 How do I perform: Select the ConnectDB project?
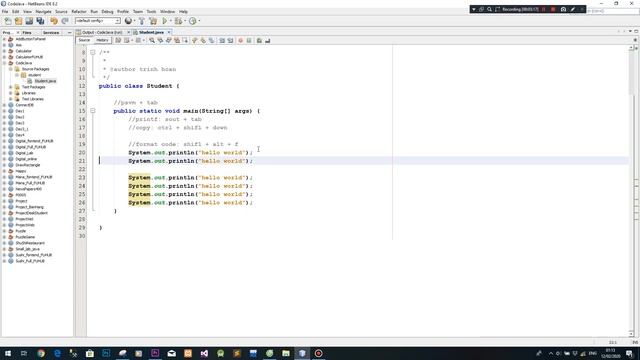pos(24,105)
